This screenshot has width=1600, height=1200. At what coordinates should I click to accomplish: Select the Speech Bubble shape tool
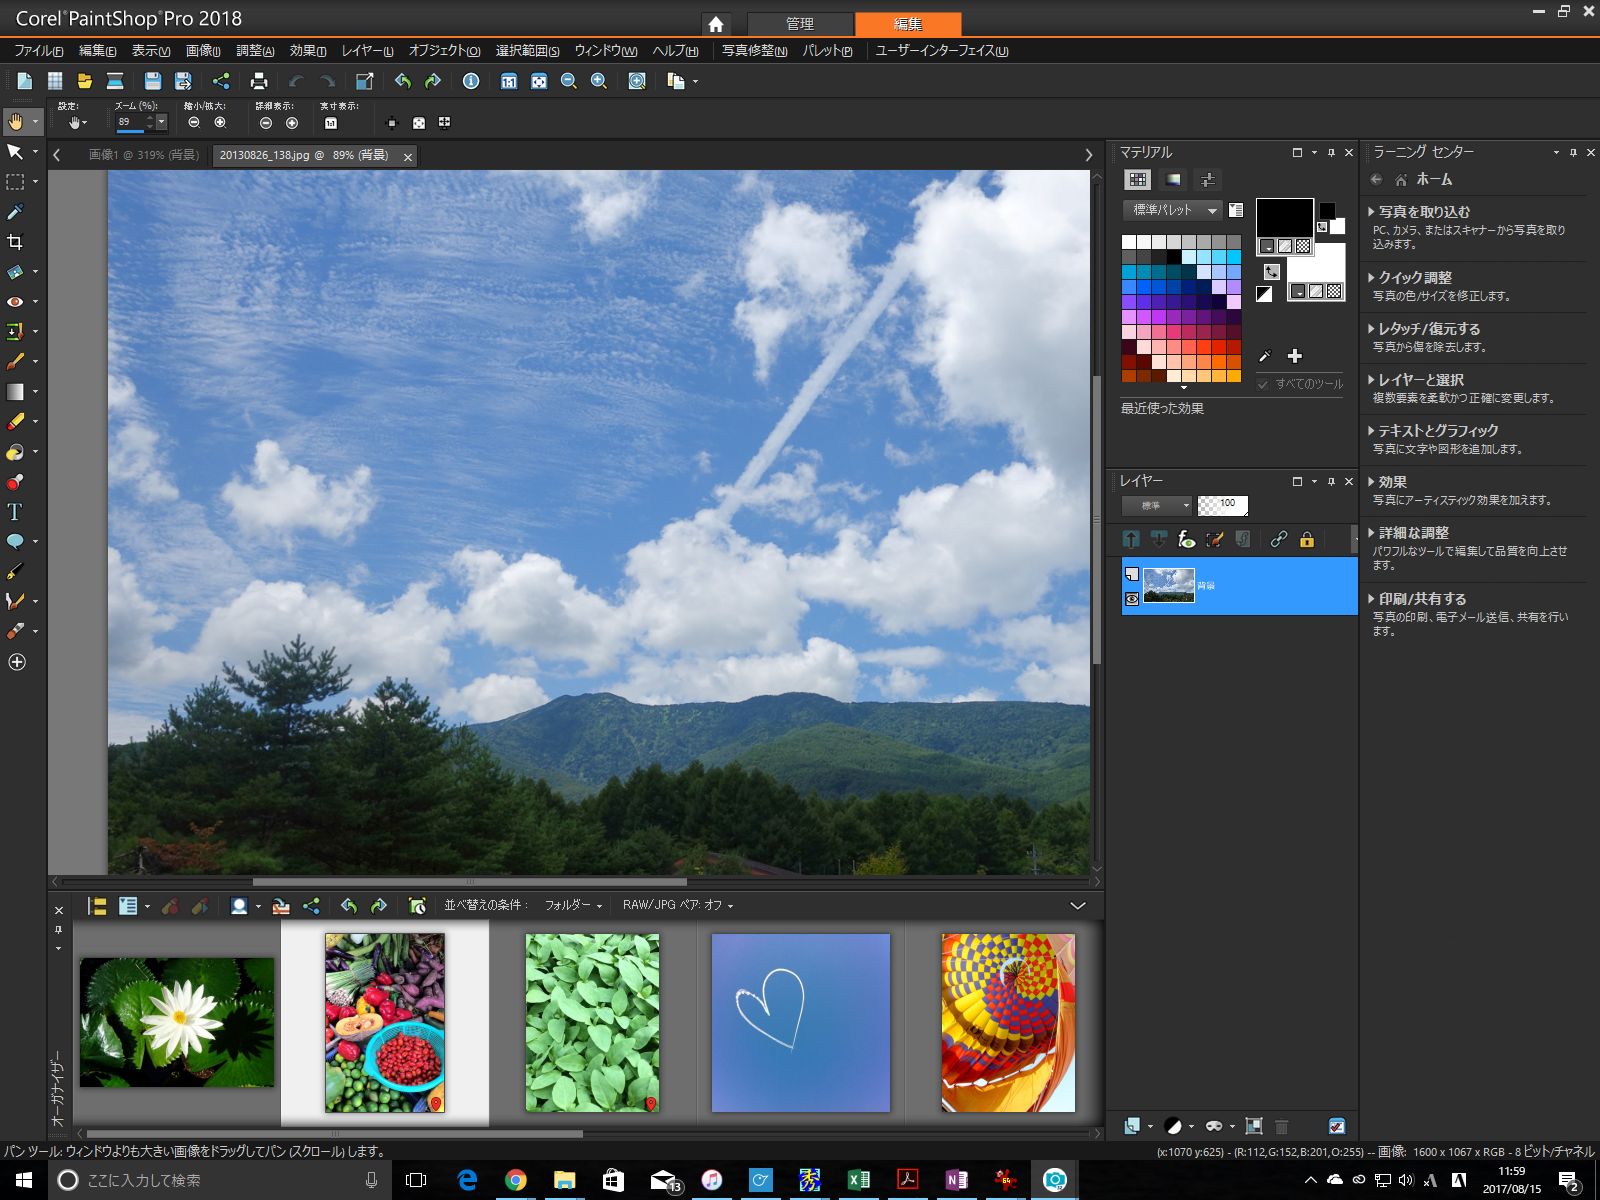tap(15, 541)
